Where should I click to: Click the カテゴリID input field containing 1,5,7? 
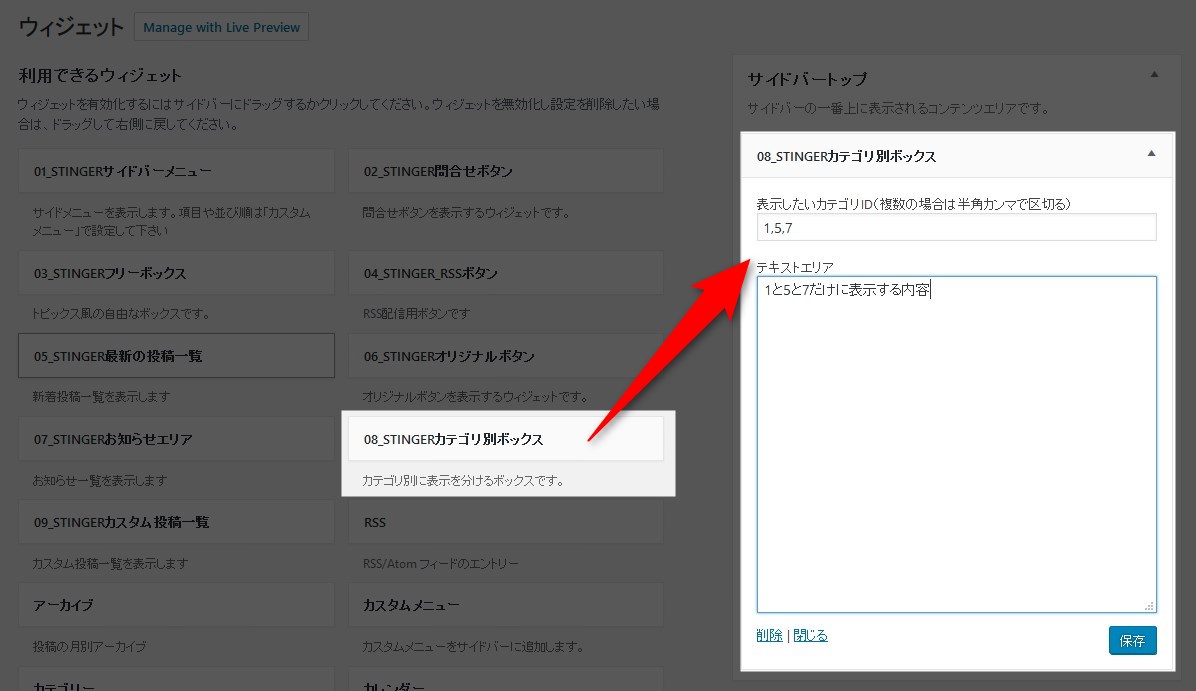pos(956,227)
